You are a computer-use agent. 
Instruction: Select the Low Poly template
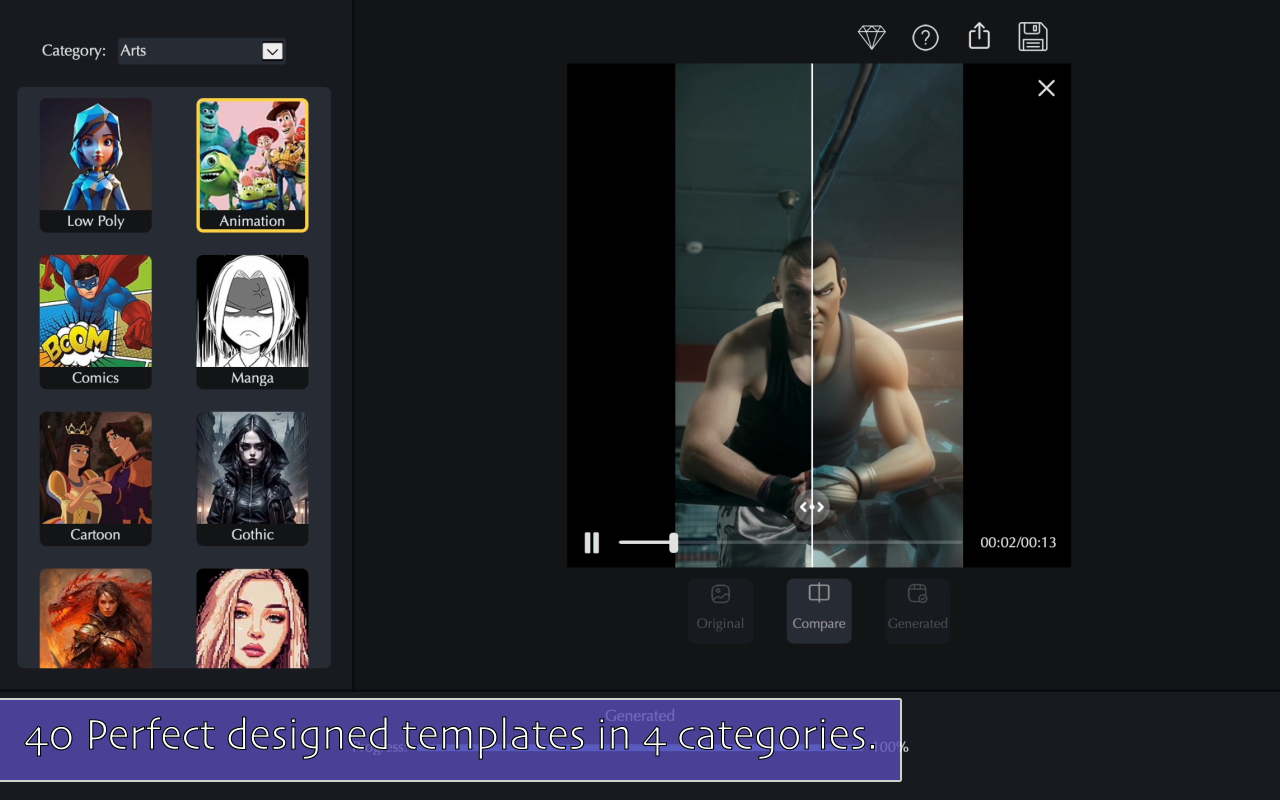(96, 165)
